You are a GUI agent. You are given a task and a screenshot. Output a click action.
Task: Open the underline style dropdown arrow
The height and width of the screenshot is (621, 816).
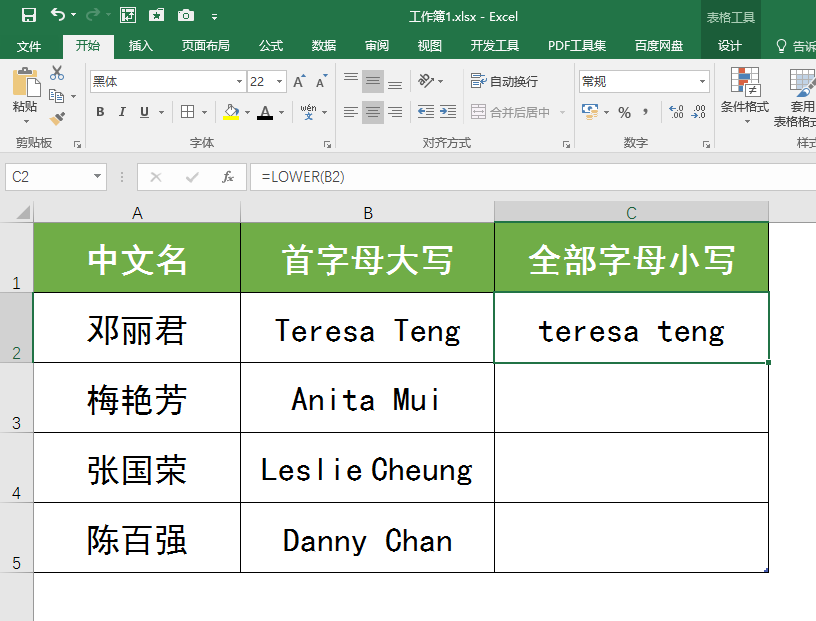coord(161,112)
